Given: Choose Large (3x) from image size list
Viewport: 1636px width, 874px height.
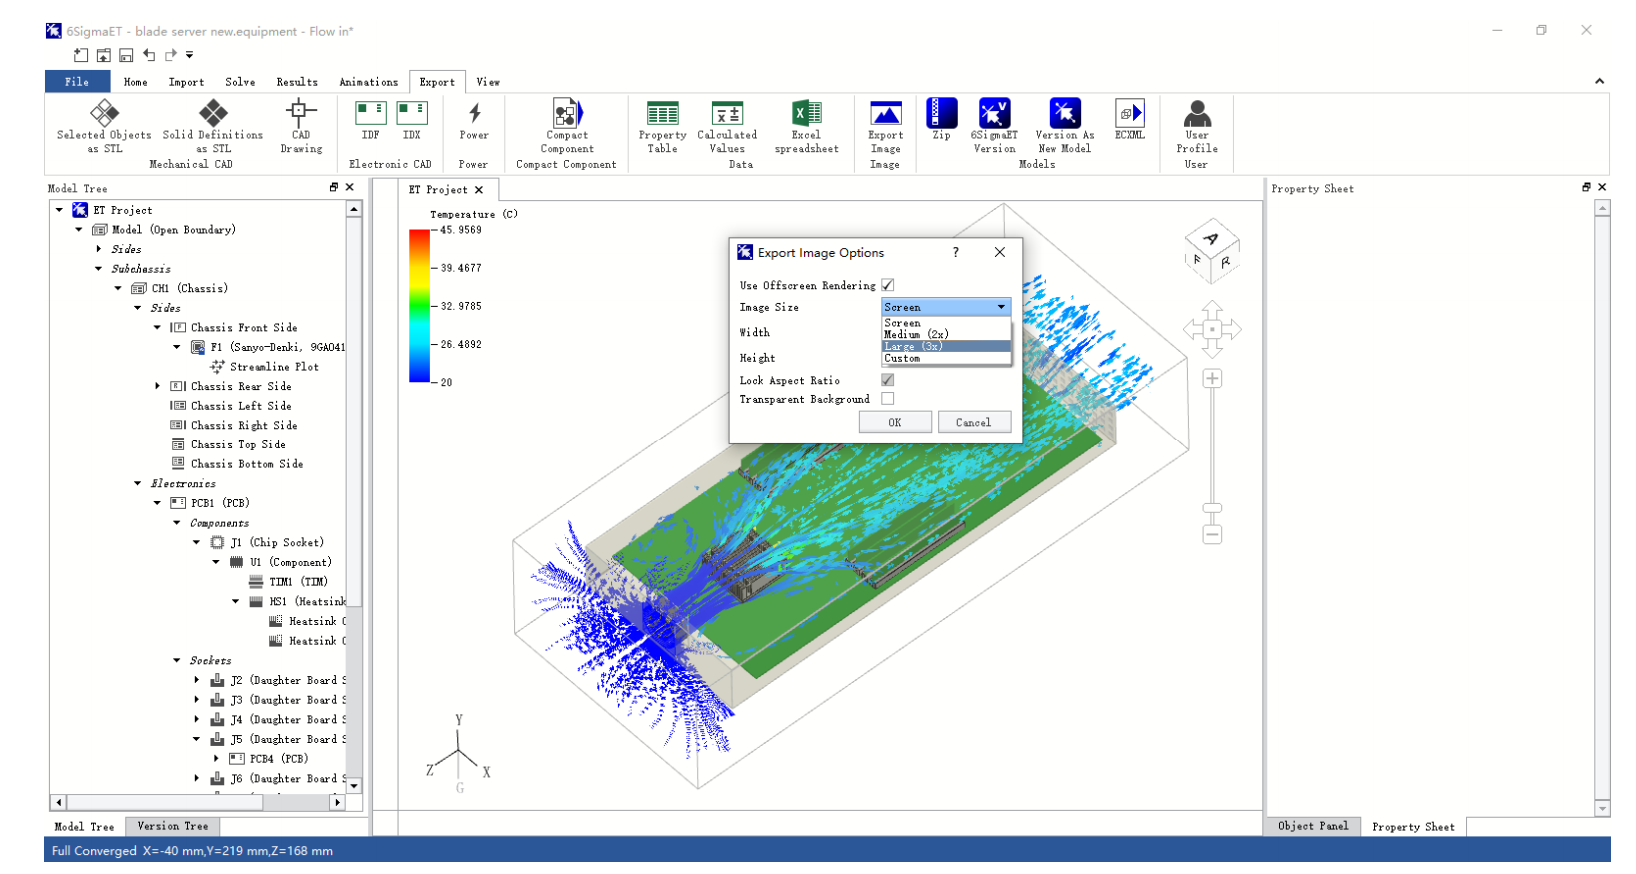Looking at the screenshot, I should pyautogui.click(x=945, y=346).
